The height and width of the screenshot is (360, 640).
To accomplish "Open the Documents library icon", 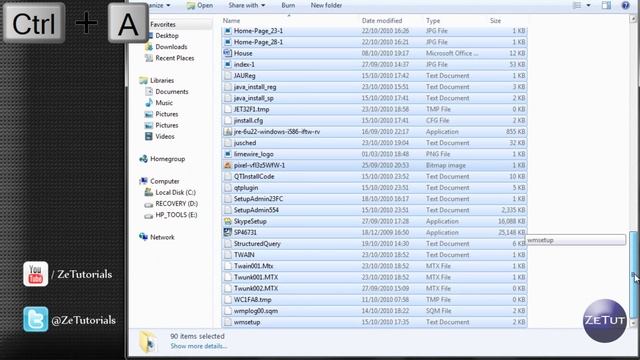I will (x=149, y=91).
